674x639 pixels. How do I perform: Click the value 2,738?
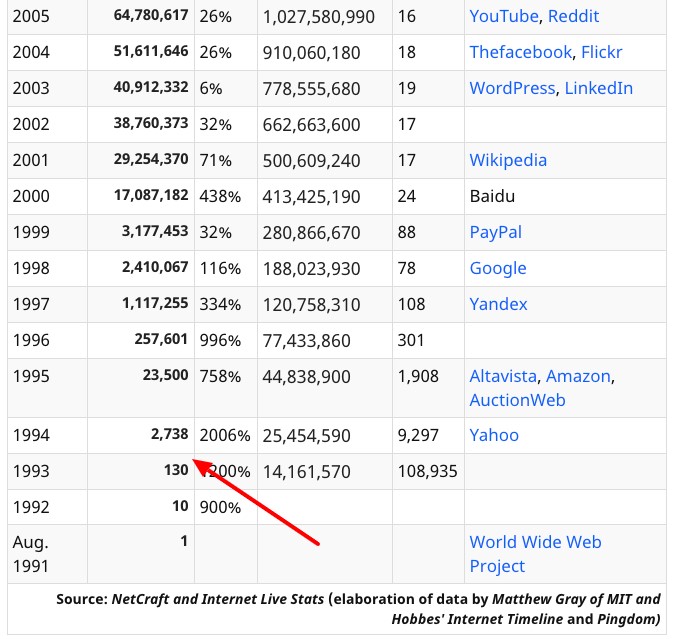click(169, 434)
